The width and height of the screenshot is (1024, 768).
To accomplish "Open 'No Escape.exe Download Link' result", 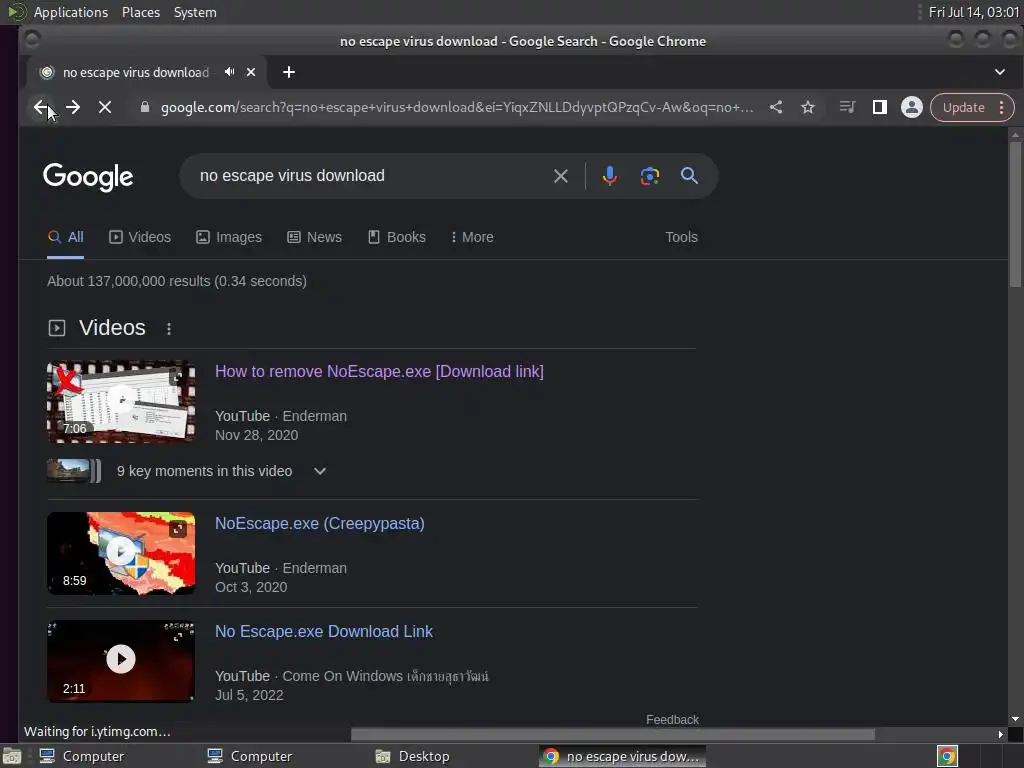I will click(324, 632).
